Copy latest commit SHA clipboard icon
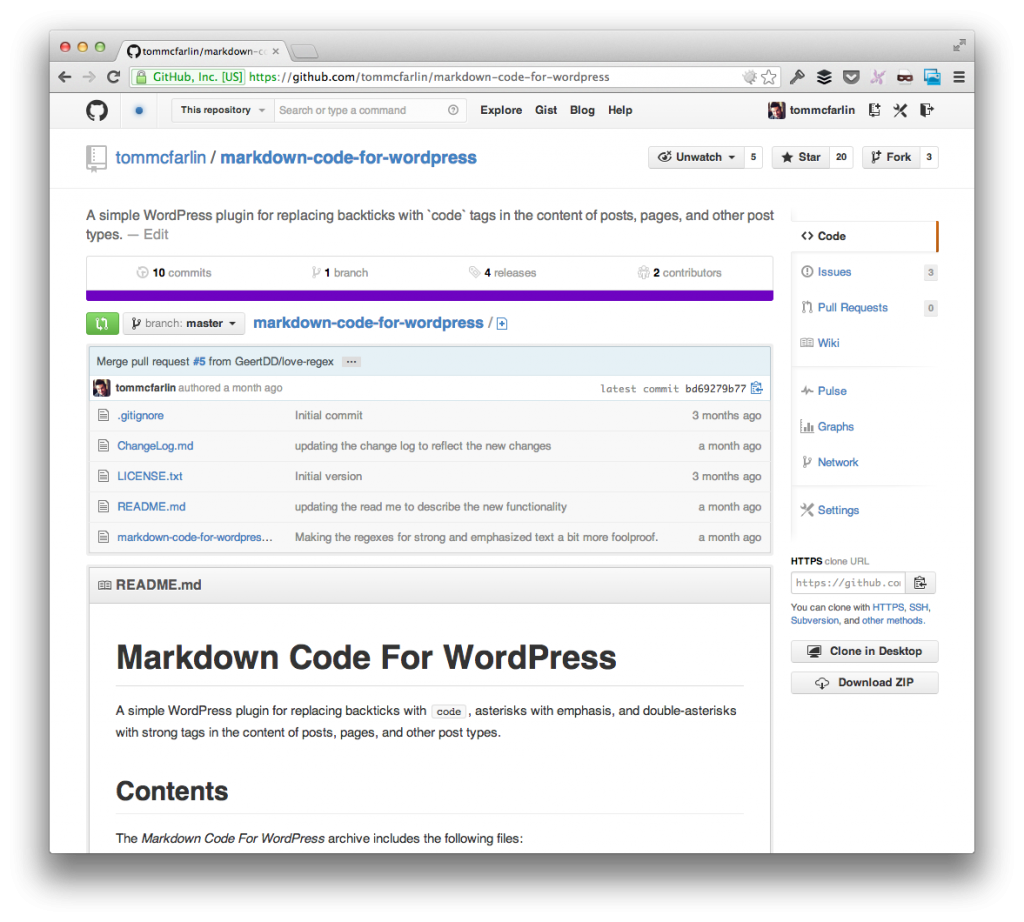 coord(757,388)
